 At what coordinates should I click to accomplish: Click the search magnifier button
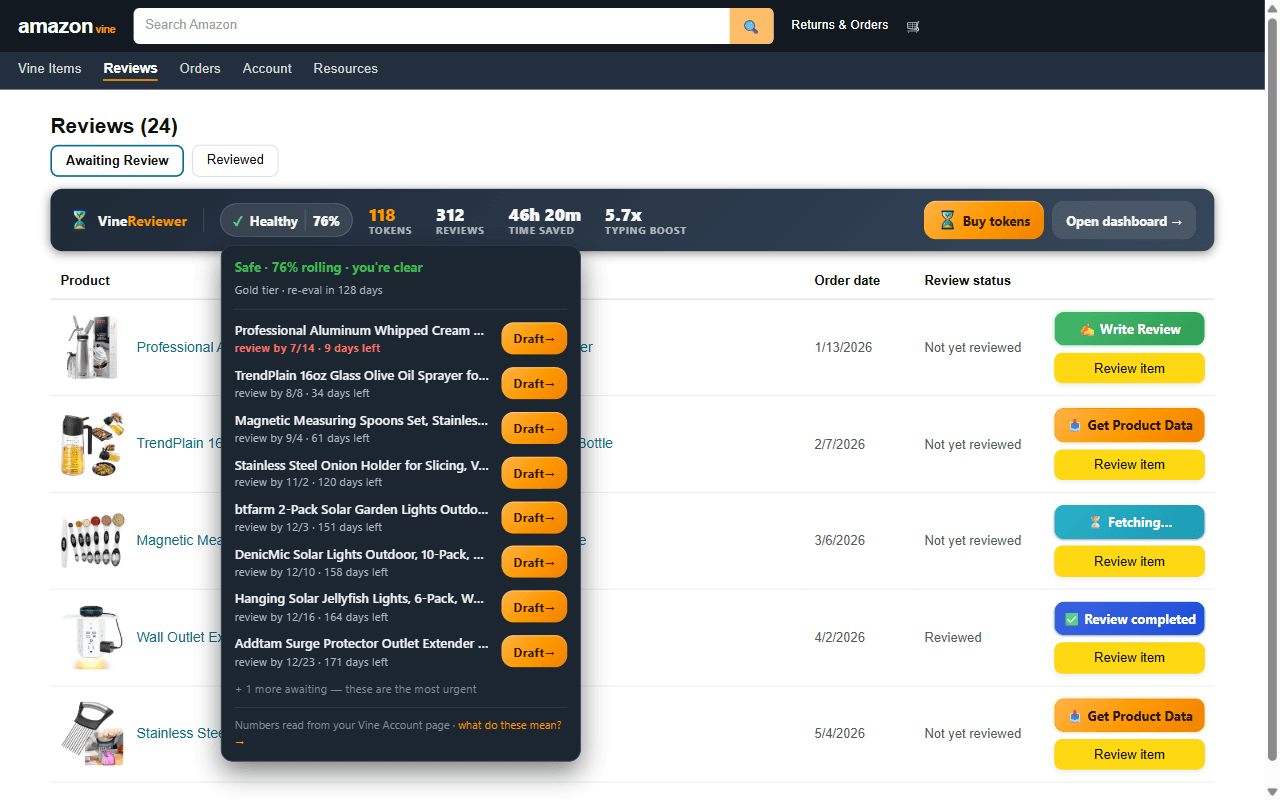point(751,26)
